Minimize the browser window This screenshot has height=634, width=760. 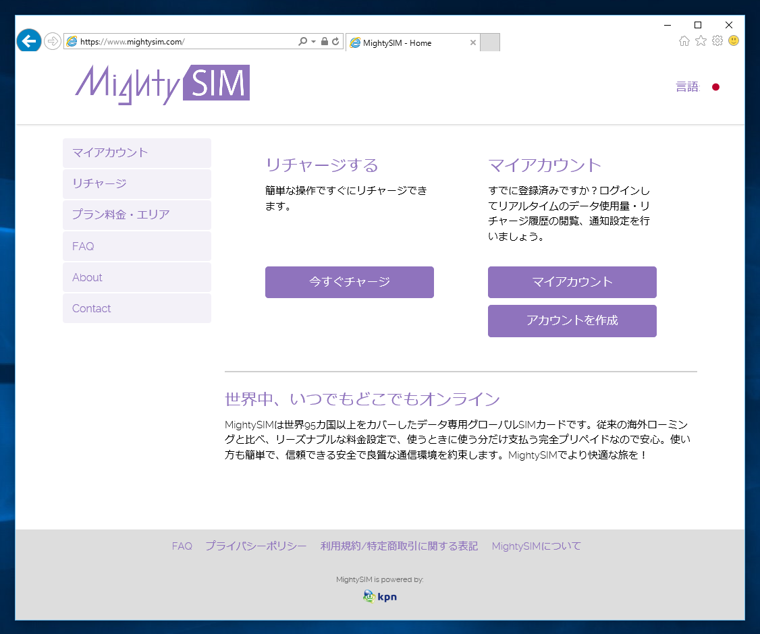(667, 25)
